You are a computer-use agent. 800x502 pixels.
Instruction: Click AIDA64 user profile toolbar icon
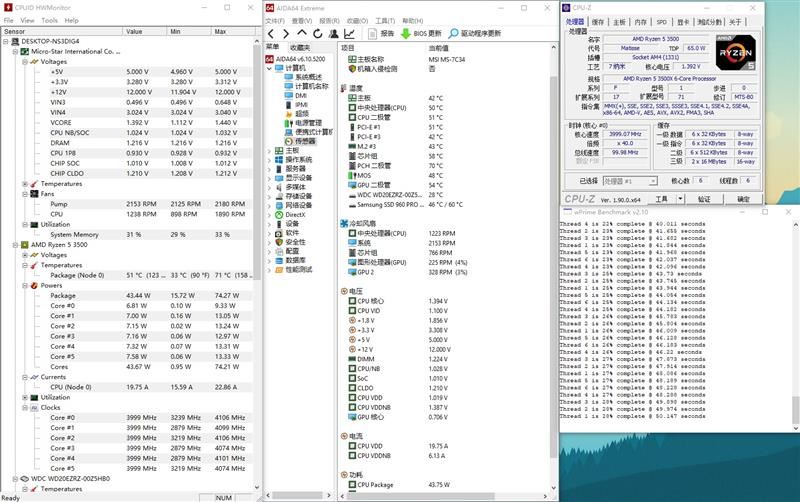(x=334, y=34)
